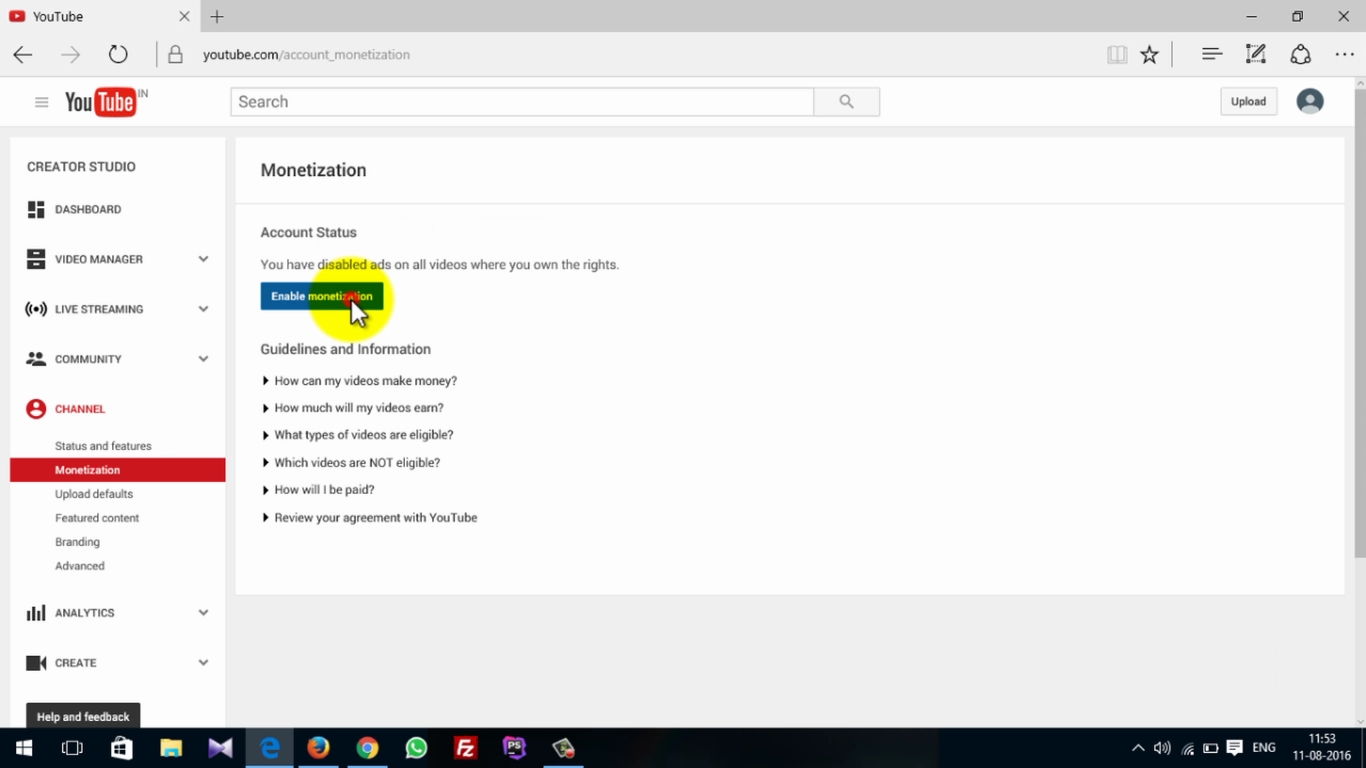Click the search magnifier button

coord(847,101)
